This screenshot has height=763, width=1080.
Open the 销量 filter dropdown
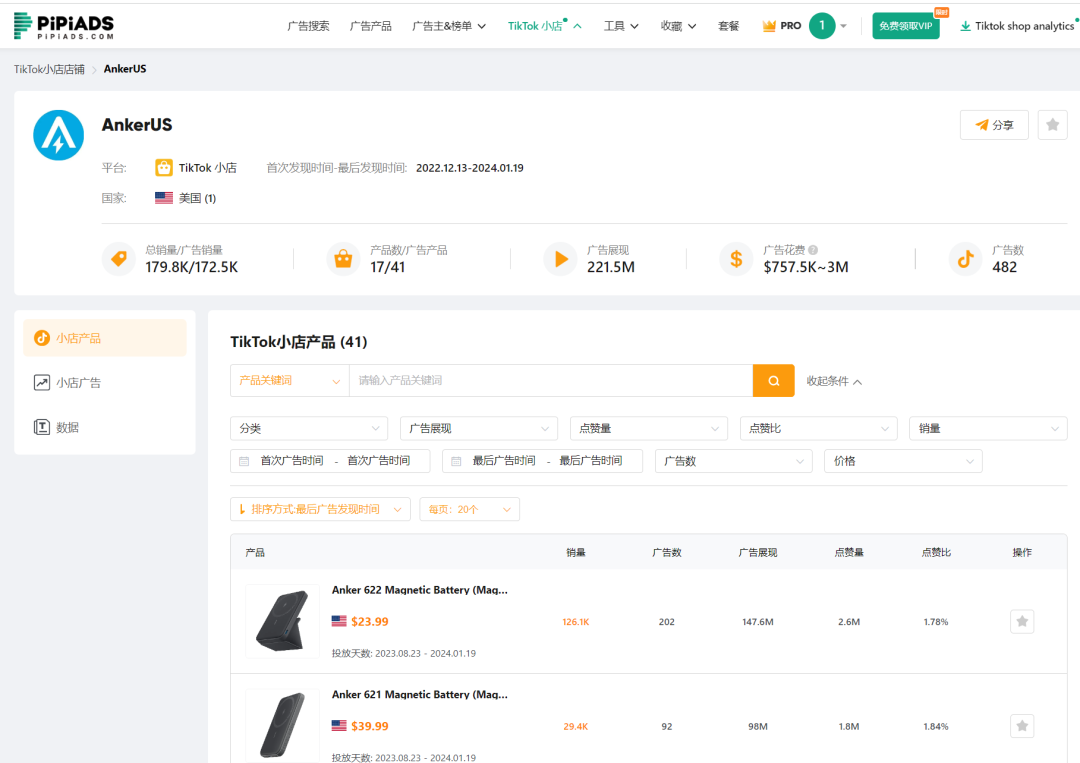click(988, 428)
